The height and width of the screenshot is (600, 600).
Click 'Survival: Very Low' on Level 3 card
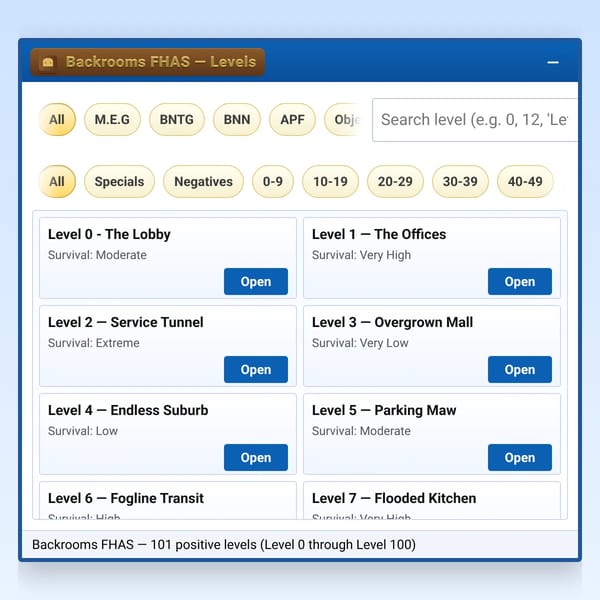point(360,343)
